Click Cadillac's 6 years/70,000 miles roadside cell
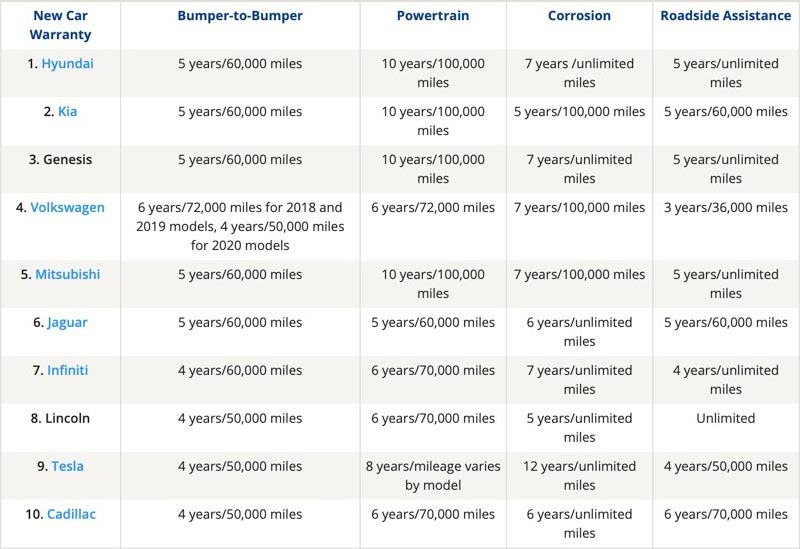800x549 pixels. click(x=726, y=514)
